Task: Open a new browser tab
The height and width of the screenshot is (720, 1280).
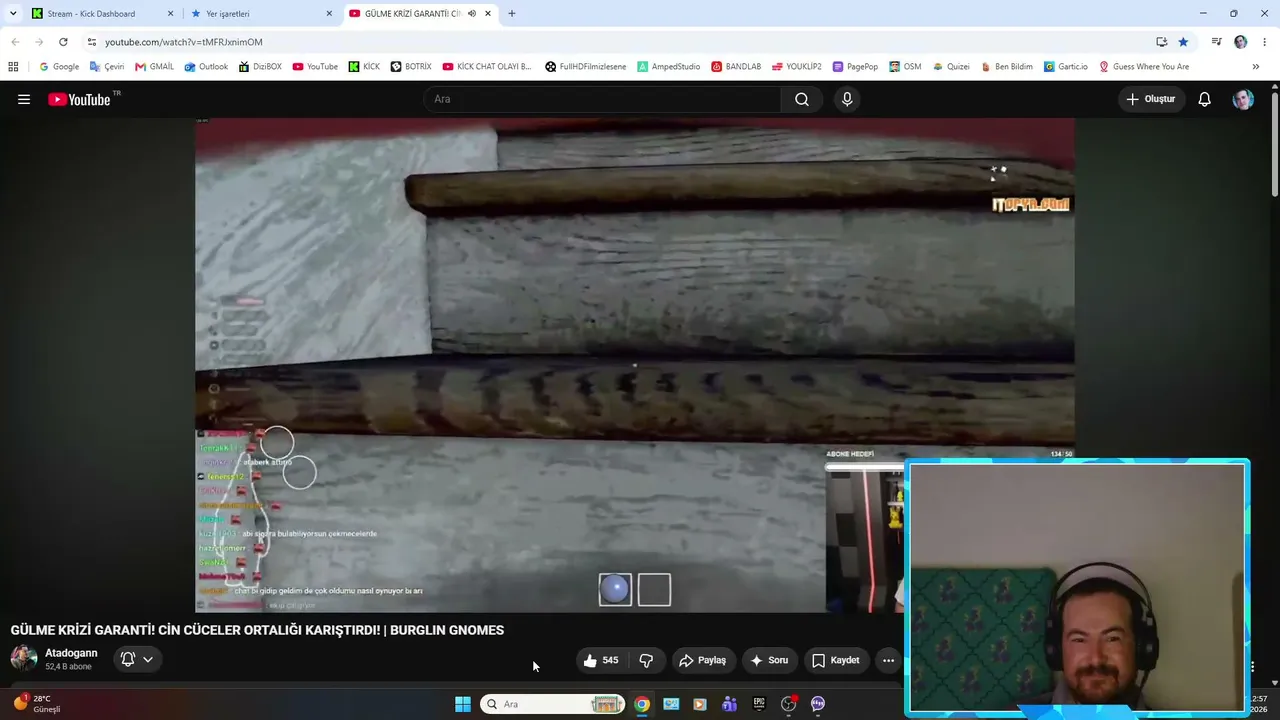Action: pos(512,14)
